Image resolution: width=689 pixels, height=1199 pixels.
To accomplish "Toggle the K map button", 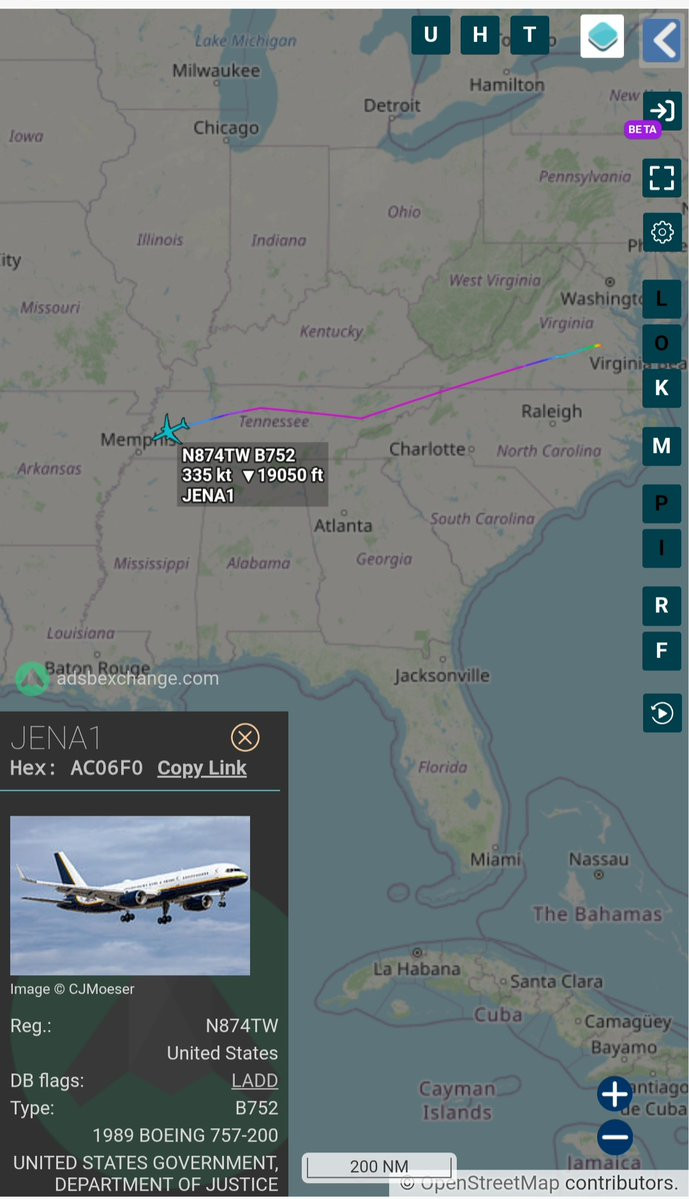I will [661, 388].
